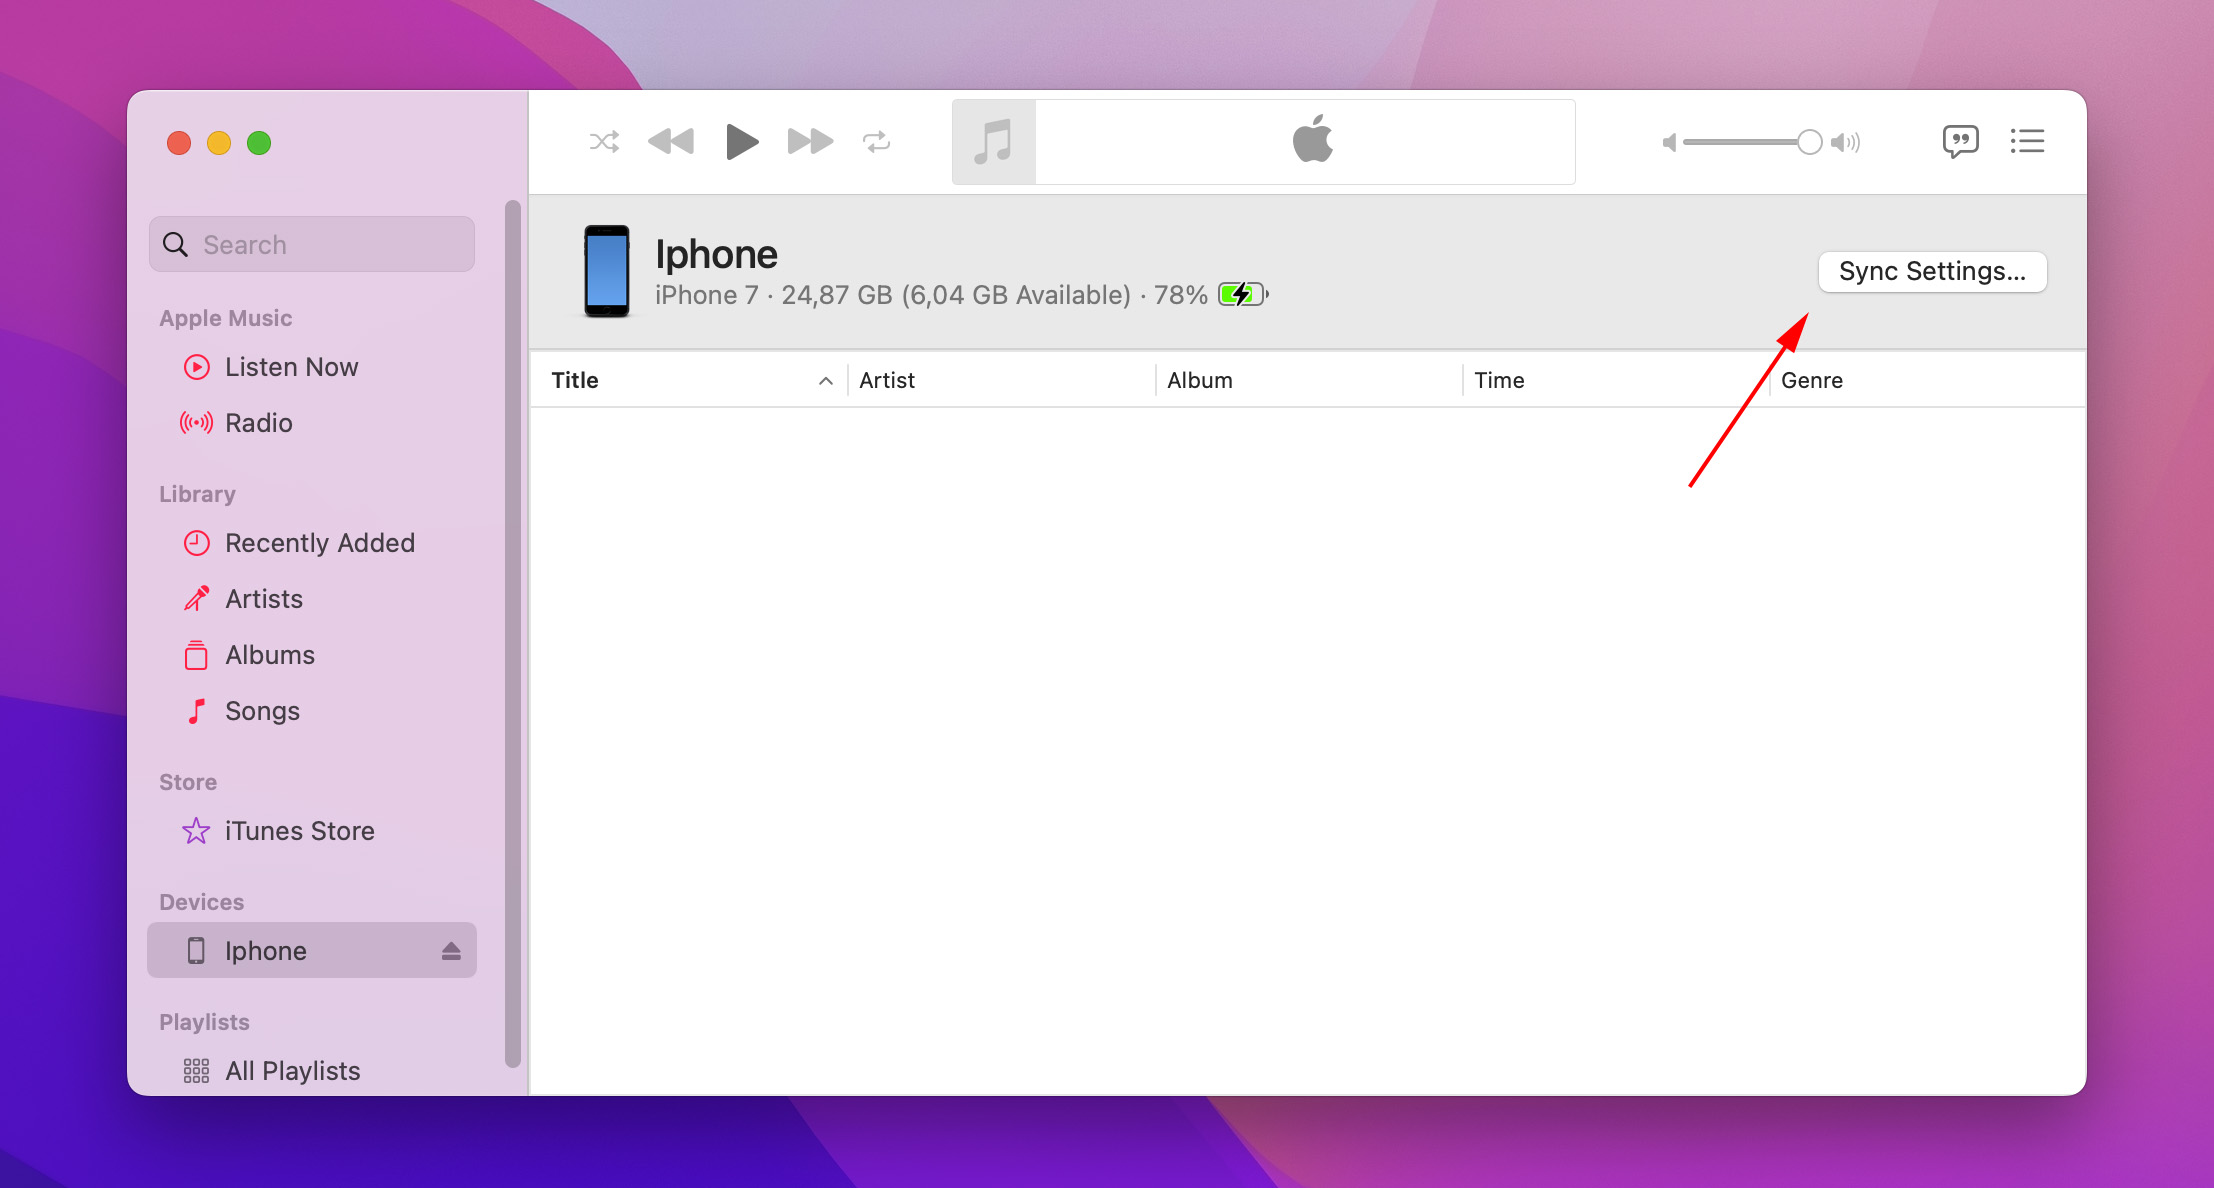Click the music note artwork placeholder

click(994, 142)
